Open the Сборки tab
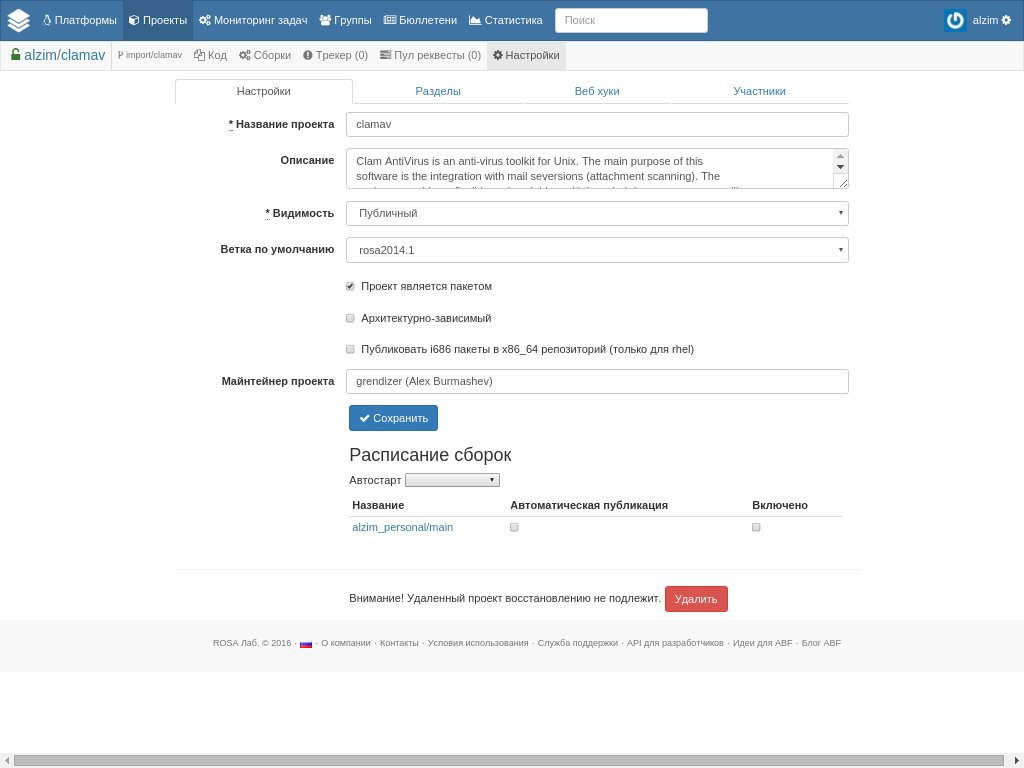This screenshot has width=1024, height=768. [x=264, y=56]
